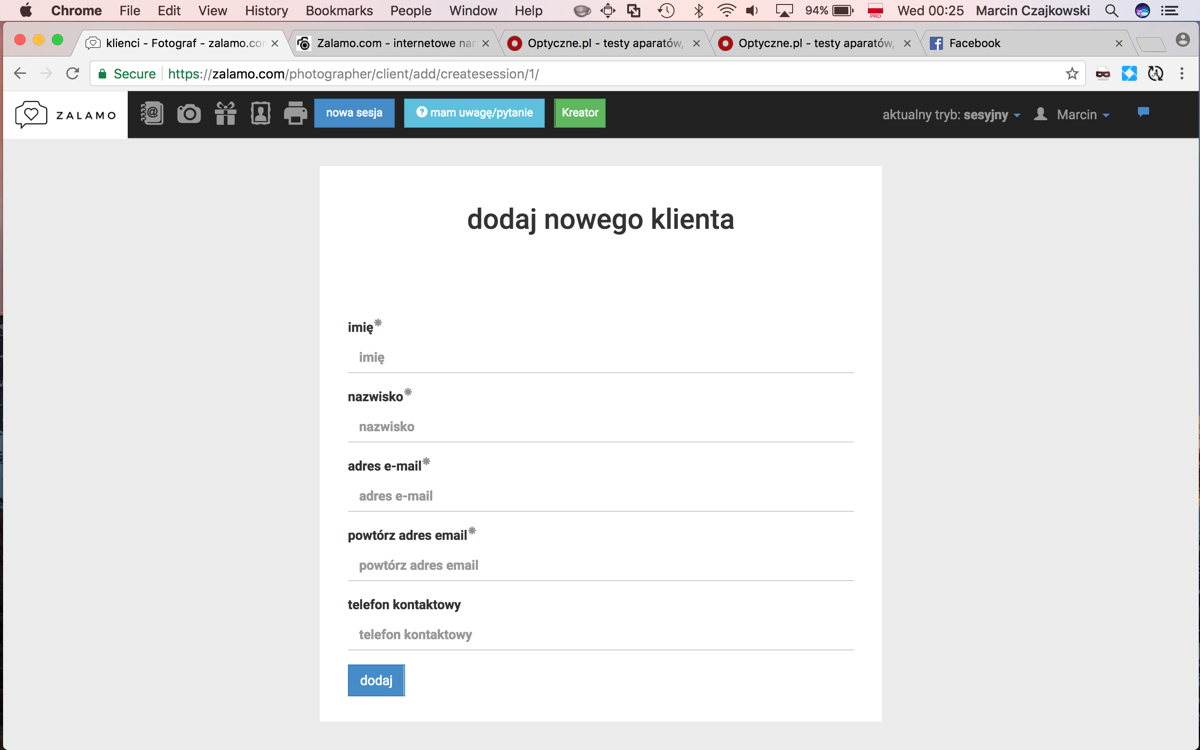Open the Bookmarks menu in menu bar
The image size is (1200, 750).
pos(339,11)
